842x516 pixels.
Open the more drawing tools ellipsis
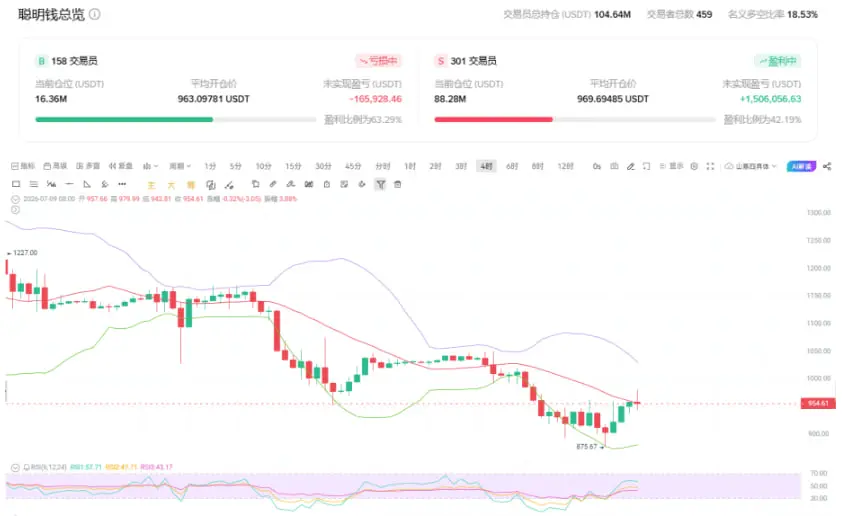pyautogui.click(x=122, y=184)
